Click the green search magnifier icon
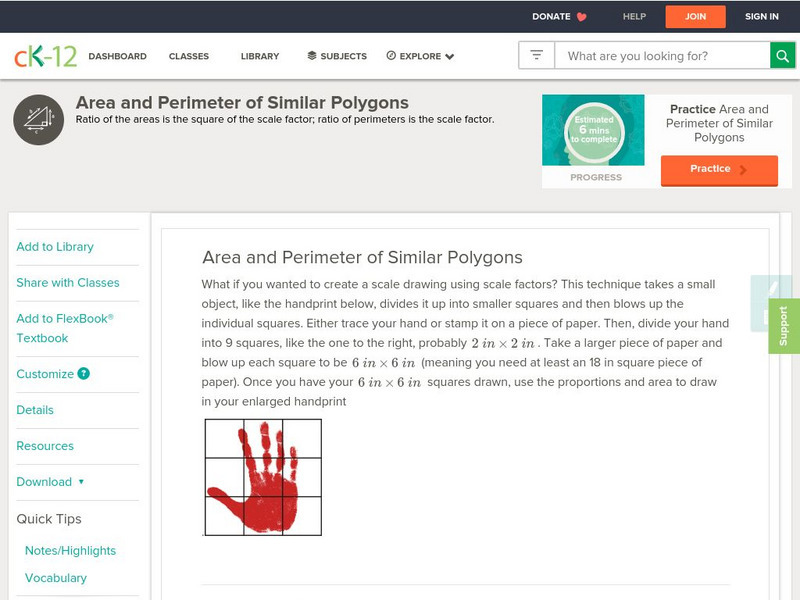The height and width of the screenshot is (600, 800). click(783, 56)
